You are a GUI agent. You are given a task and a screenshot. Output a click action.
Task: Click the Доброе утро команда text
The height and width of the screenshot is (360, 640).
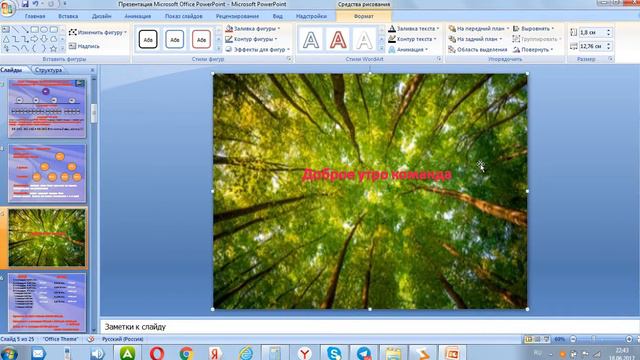[x=377, y=174]
